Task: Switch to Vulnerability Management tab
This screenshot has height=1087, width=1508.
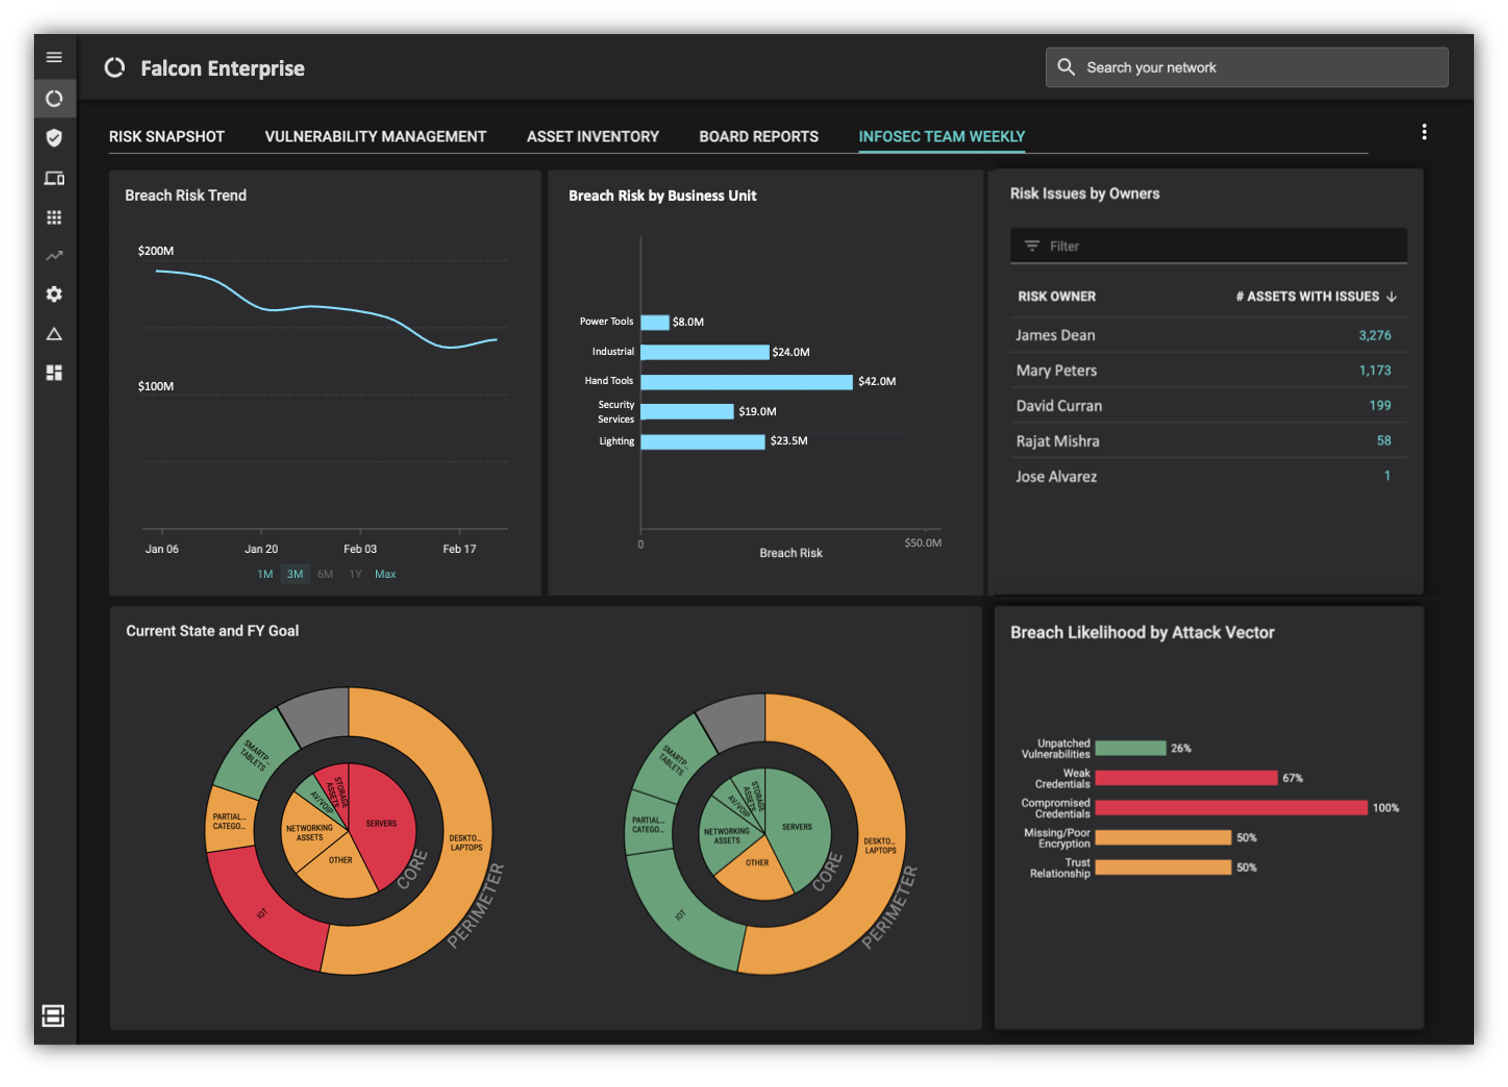Action: pos(376,136)
